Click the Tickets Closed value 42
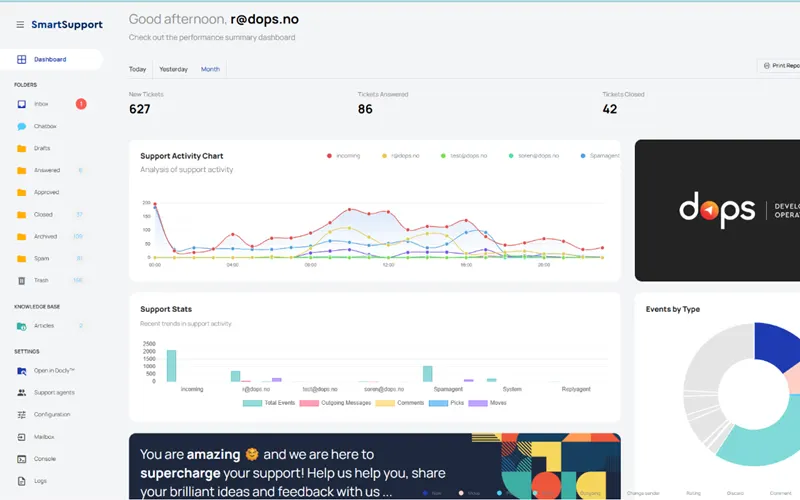 (610, 109)
